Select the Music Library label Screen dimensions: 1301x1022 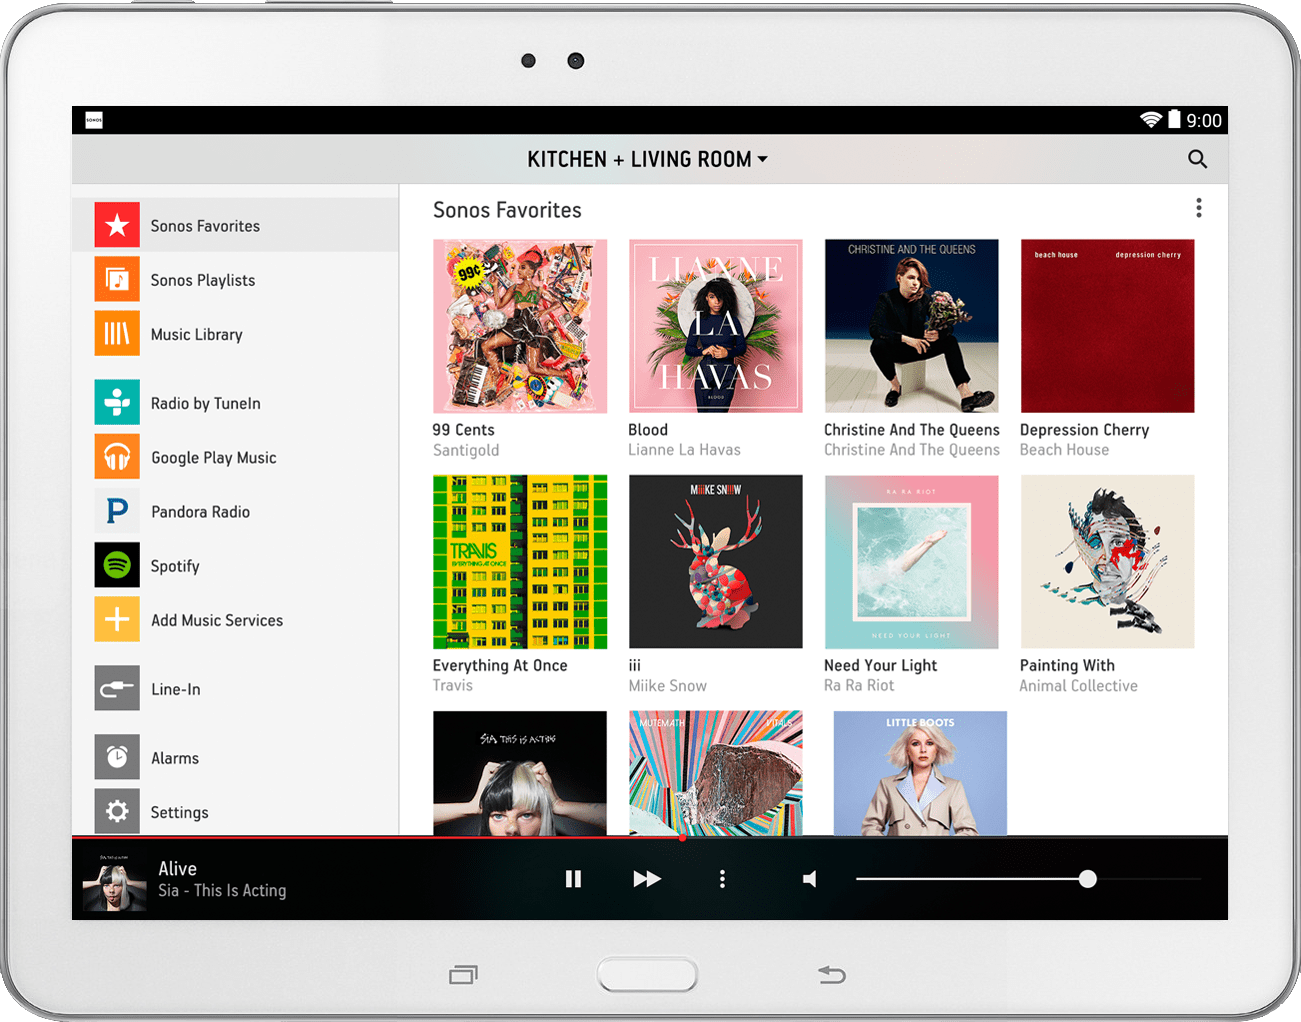(x=197, y=334)
